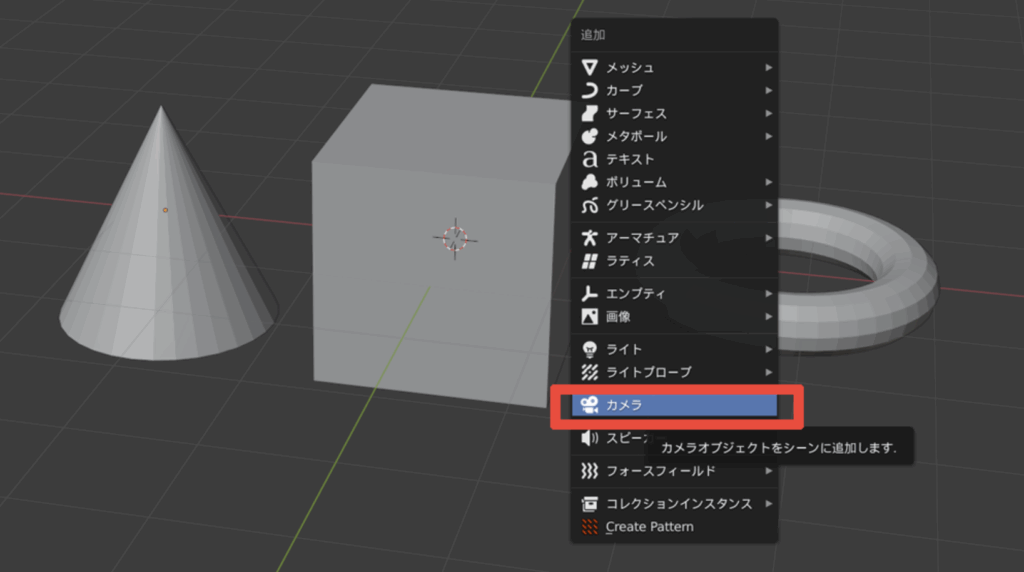Click the Create Pattern menu entry
Viewport: 1024px width, 572px height.
tap(649, 527)
